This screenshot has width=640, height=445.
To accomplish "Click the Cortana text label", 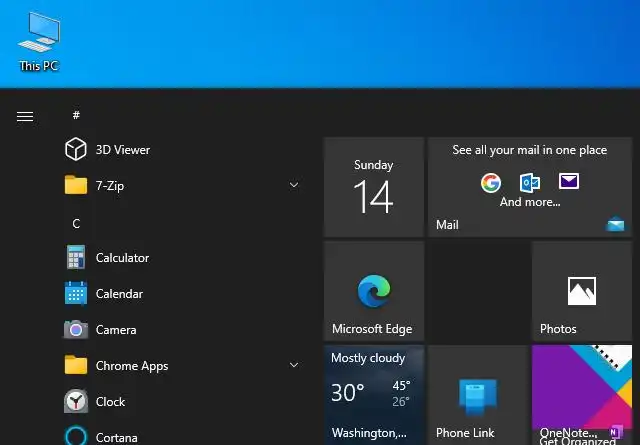I will click(x=116, y=438).
